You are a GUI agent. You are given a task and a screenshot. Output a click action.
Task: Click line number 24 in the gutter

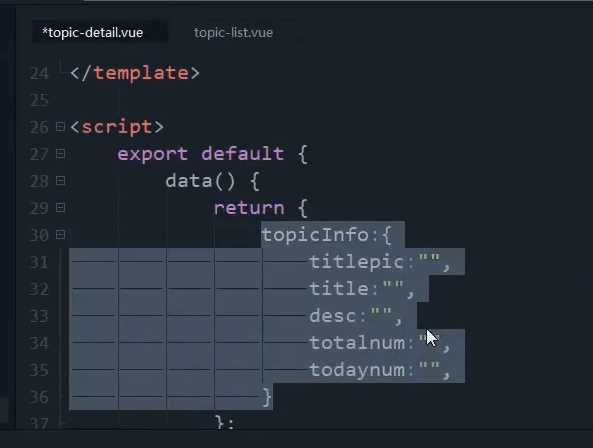point(39,73)
